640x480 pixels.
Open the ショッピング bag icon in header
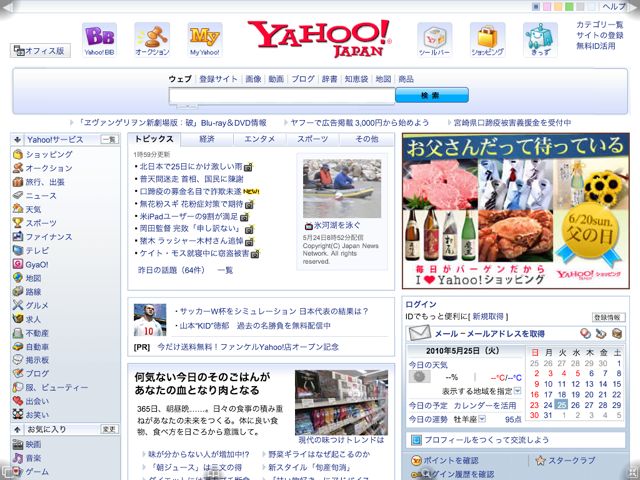point(487,40)
